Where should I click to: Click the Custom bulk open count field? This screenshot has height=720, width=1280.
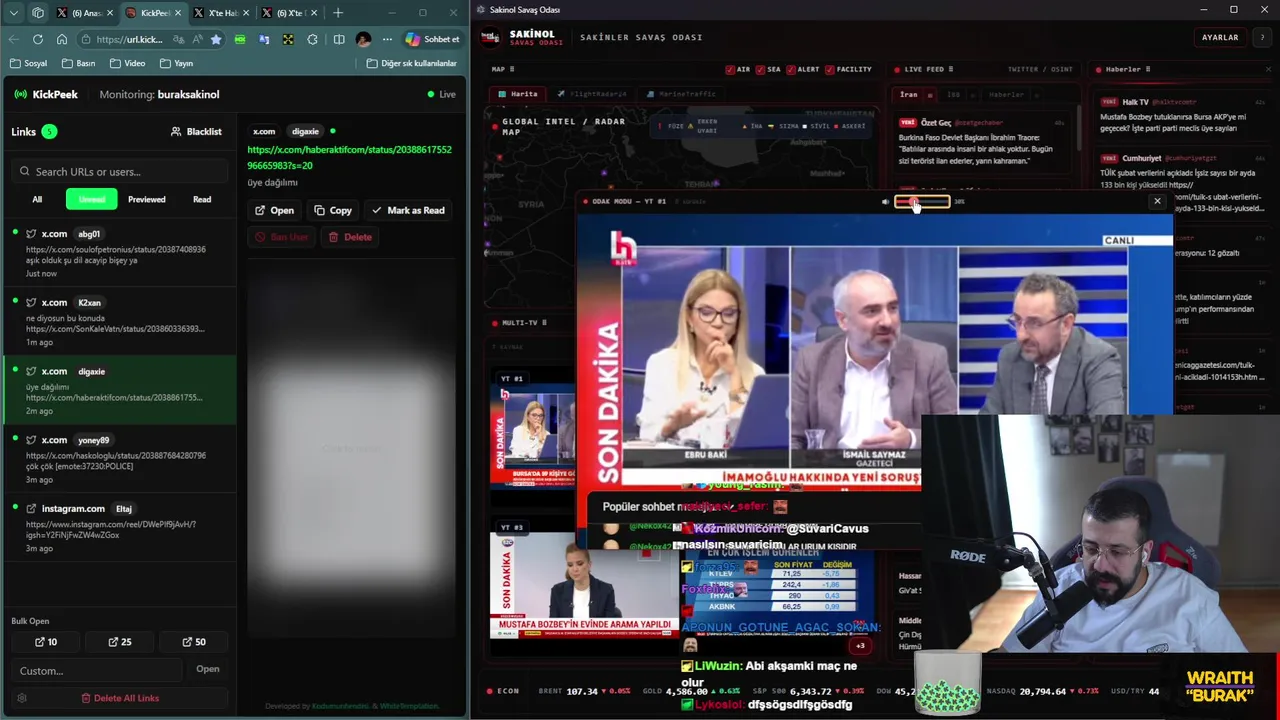[x=96, y=670]
